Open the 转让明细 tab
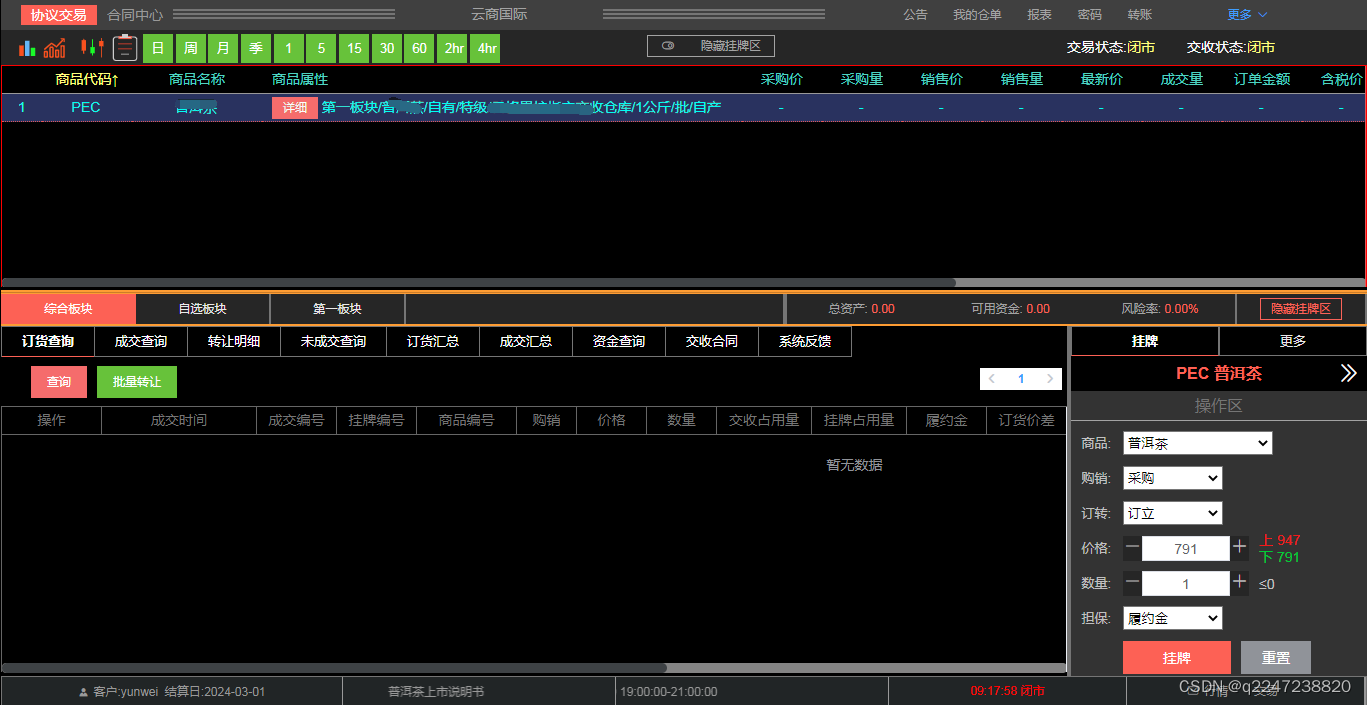The height and width of the screenshot is (705, 1367). (234, 341)
